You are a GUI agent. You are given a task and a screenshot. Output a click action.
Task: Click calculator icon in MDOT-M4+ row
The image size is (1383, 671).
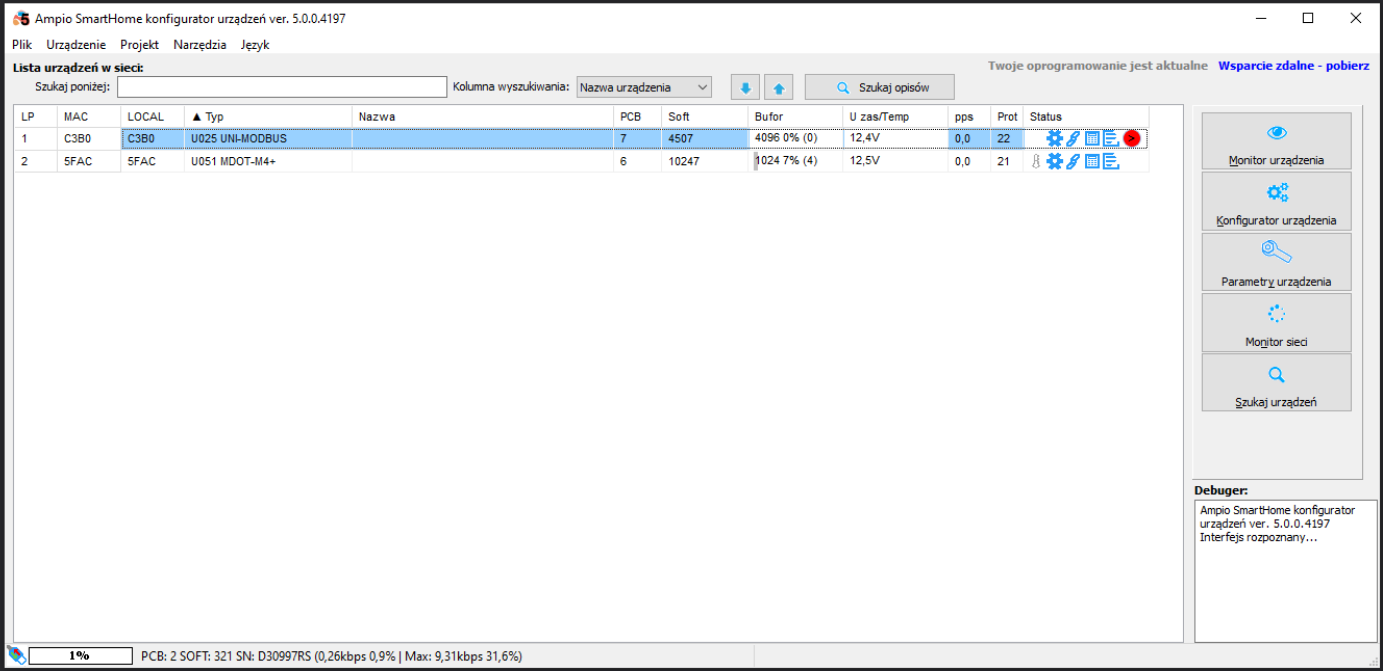tap(1092, 161)
